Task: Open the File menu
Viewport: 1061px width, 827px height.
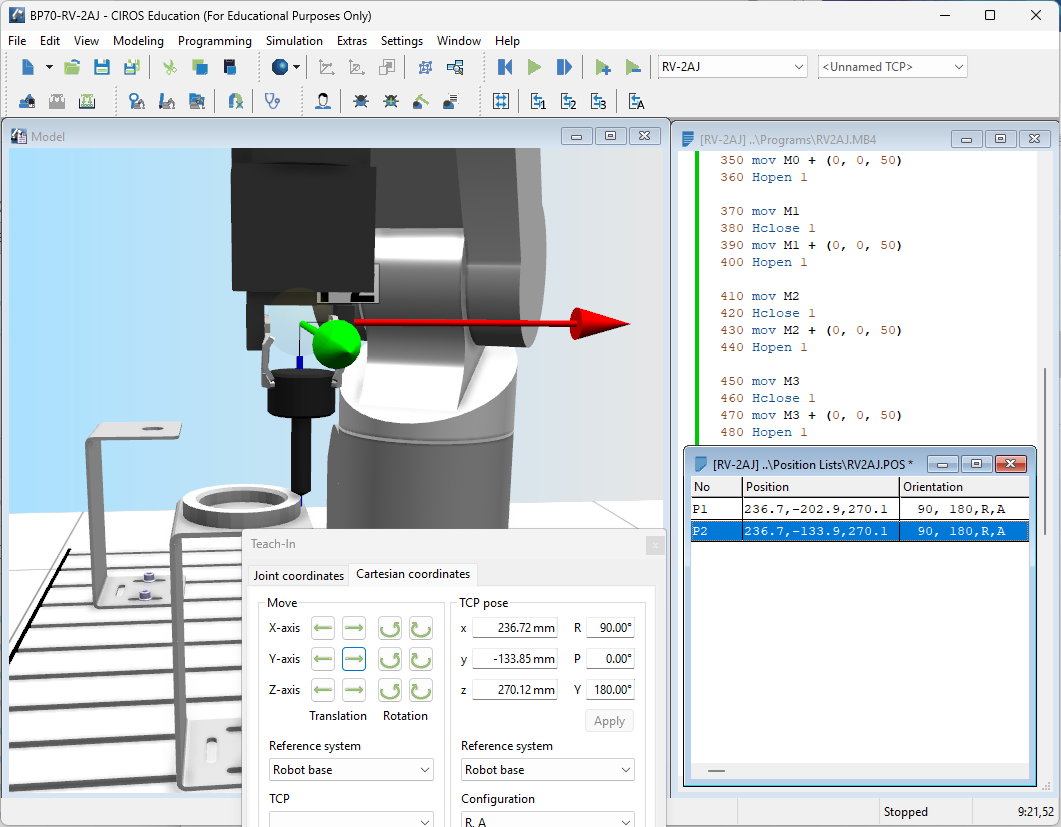Action: (17, 41)
